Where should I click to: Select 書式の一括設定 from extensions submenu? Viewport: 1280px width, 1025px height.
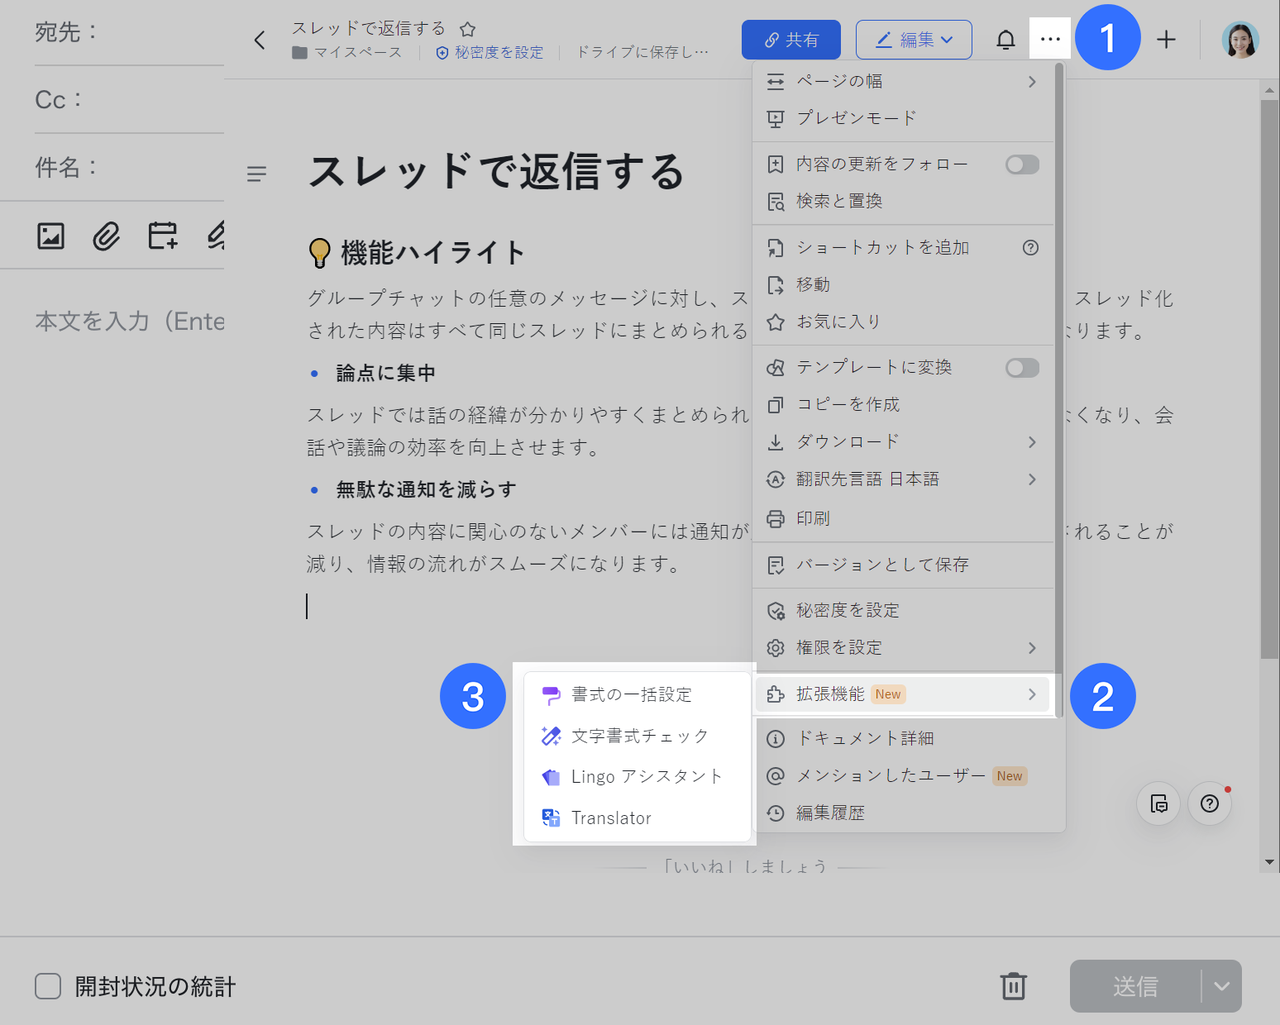point(631,695)
